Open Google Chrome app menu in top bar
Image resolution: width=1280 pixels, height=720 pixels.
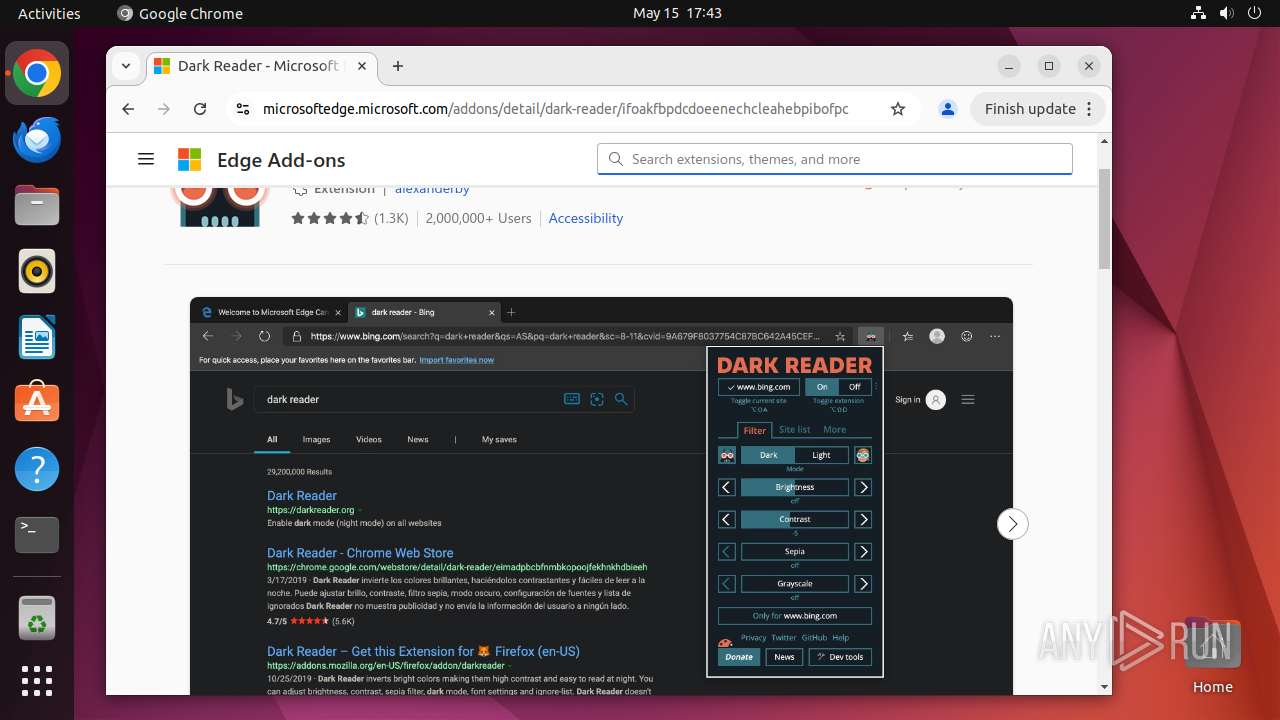[x=180, y=13]
